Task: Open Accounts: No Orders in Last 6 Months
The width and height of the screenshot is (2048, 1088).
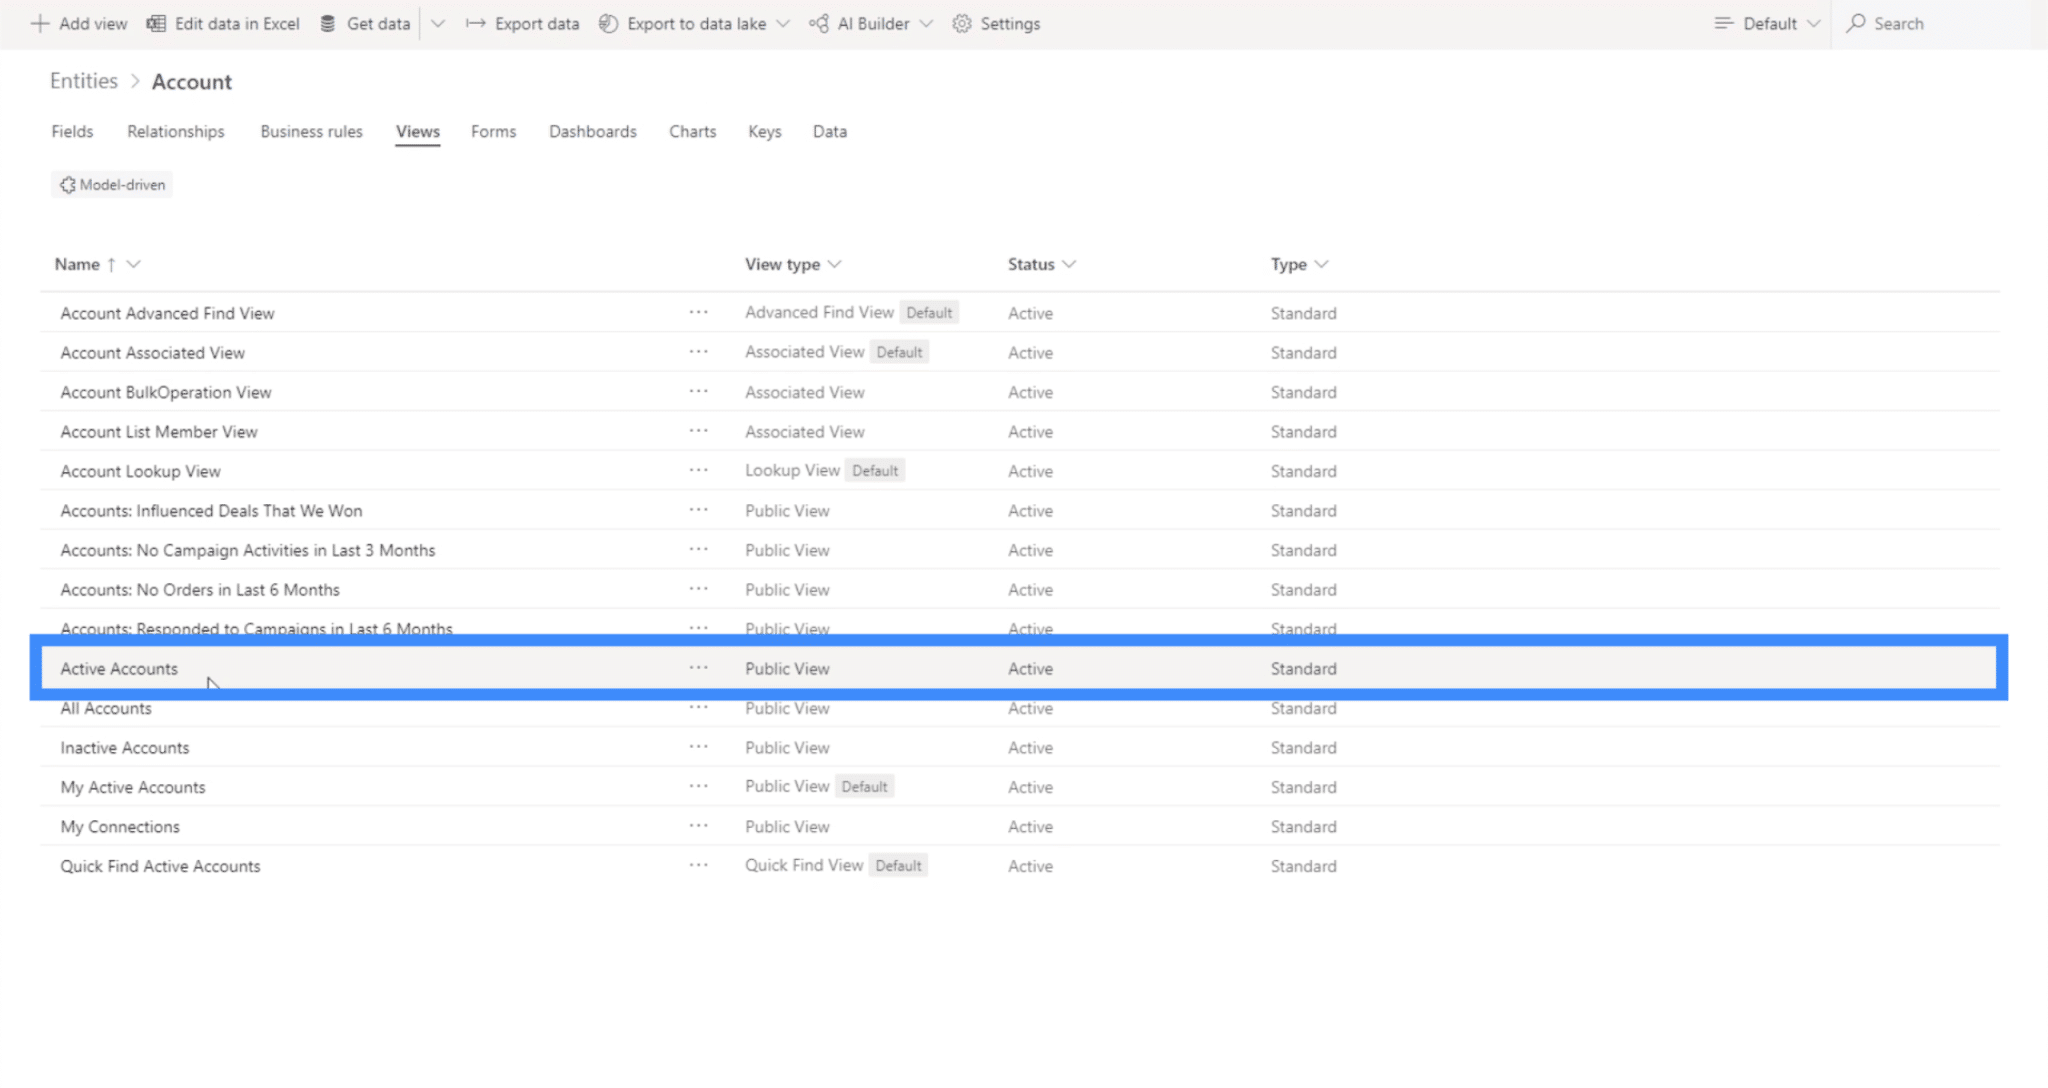Action: coord(200,589)
